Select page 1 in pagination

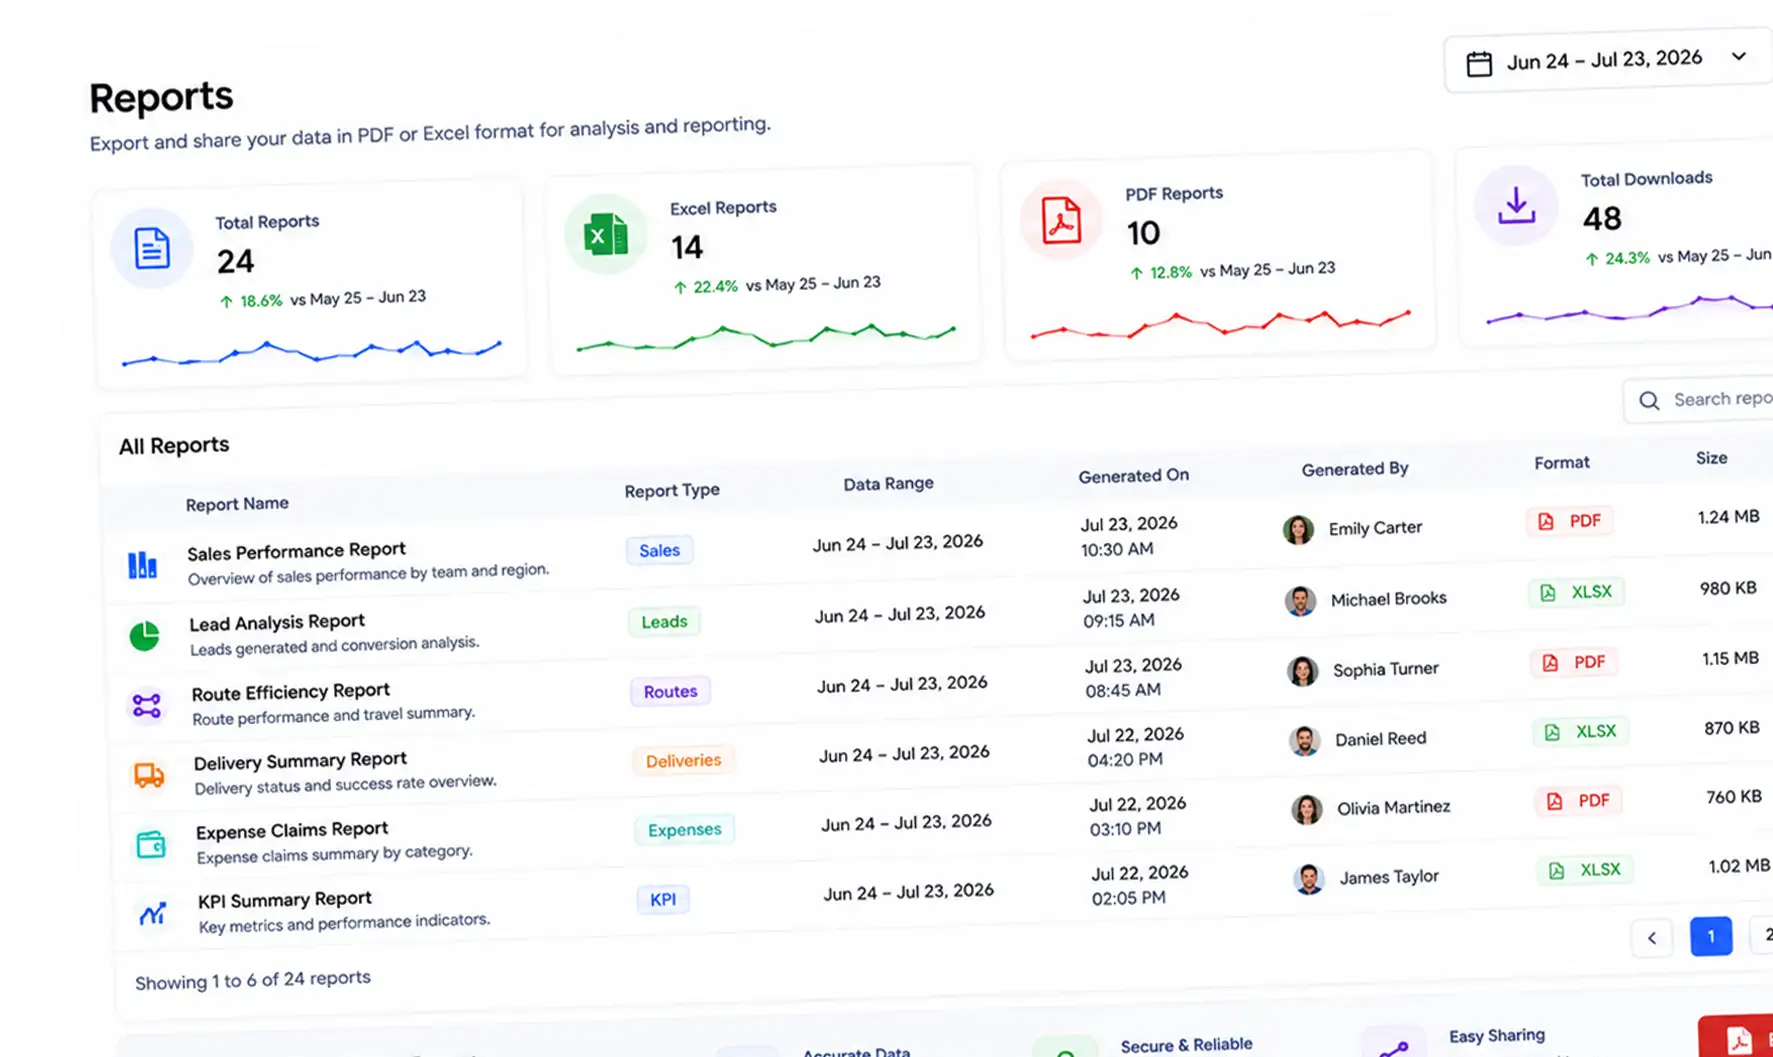1711,937
